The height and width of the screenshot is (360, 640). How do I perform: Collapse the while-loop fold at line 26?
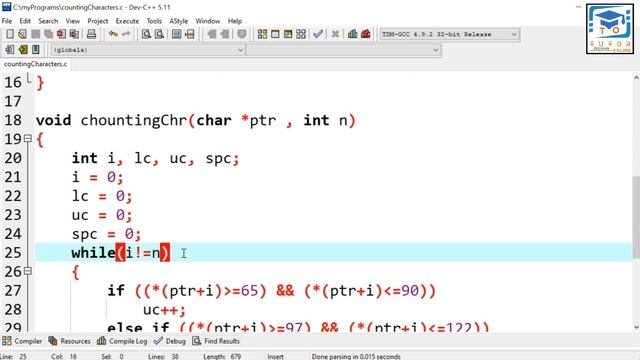(x=28, y=271)
